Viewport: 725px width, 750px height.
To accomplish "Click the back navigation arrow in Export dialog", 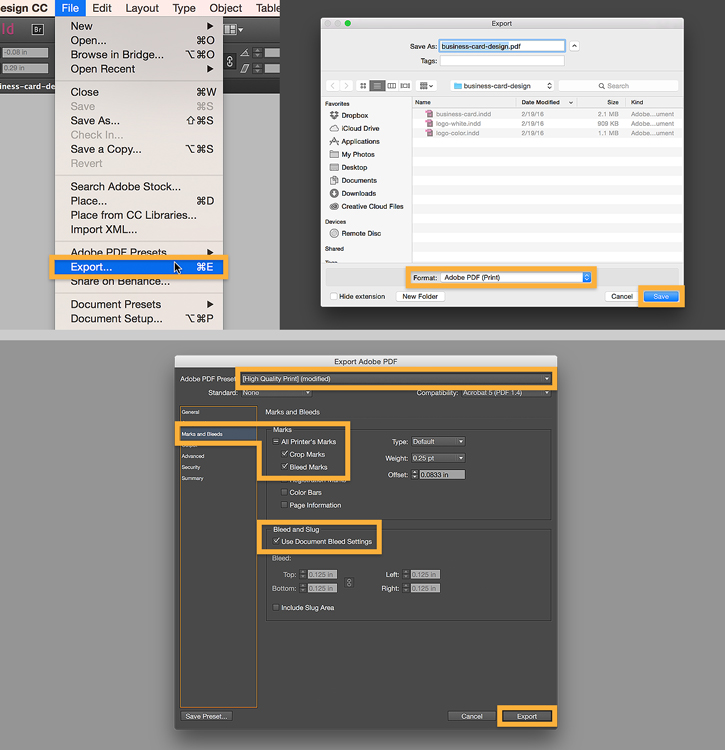I will click(333, 86).
